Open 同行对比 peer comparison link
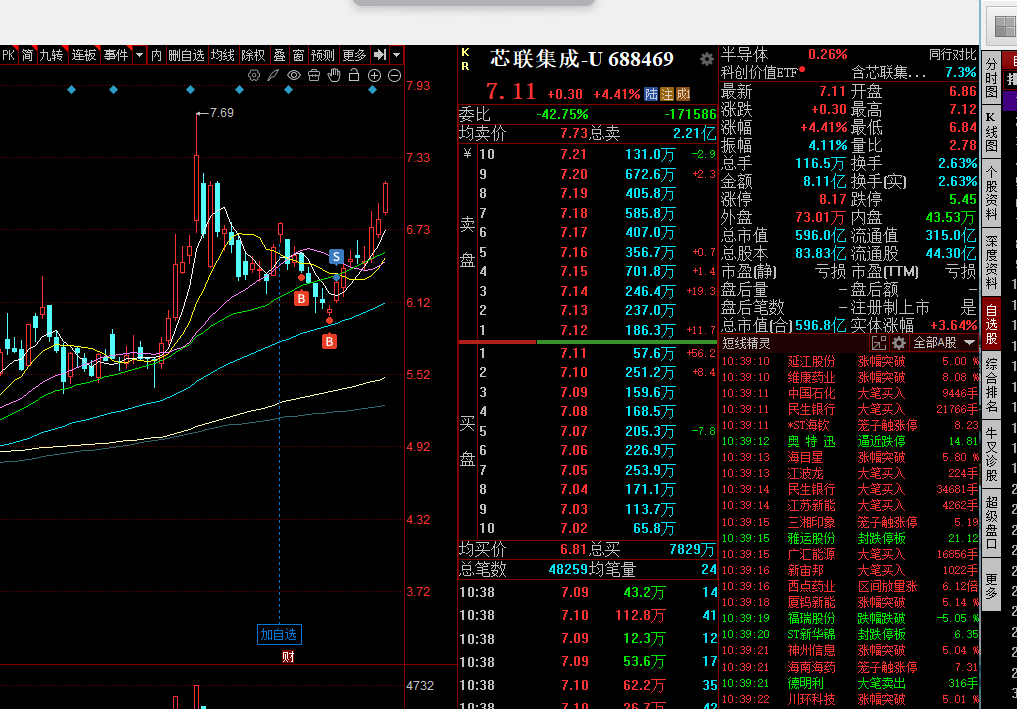 coord(953,54)
